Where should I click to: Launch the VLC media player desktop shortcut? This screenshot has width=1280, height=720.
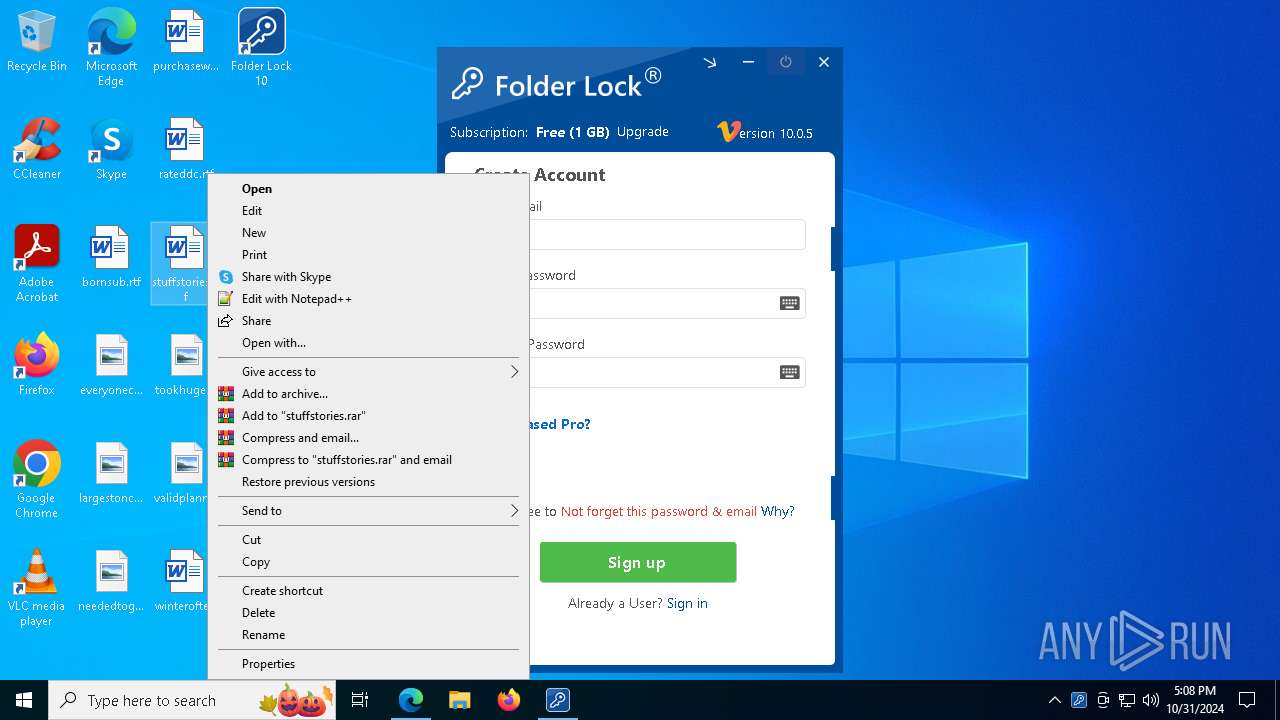coord(37,587)
